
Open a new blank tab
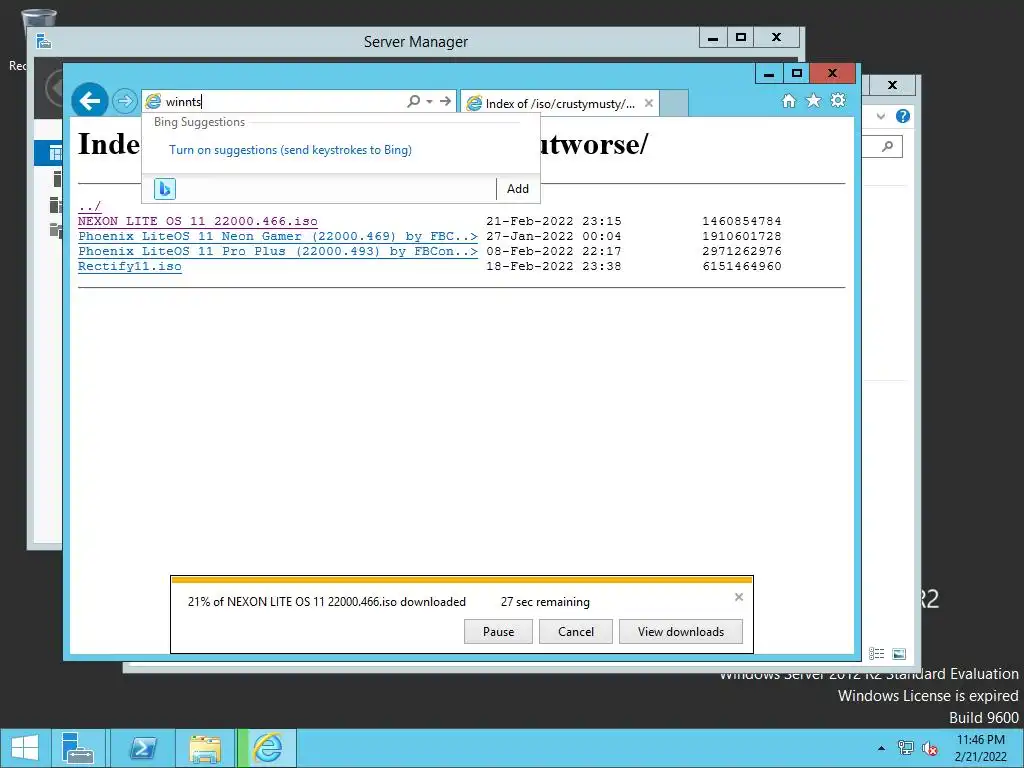tap(674, 103)
